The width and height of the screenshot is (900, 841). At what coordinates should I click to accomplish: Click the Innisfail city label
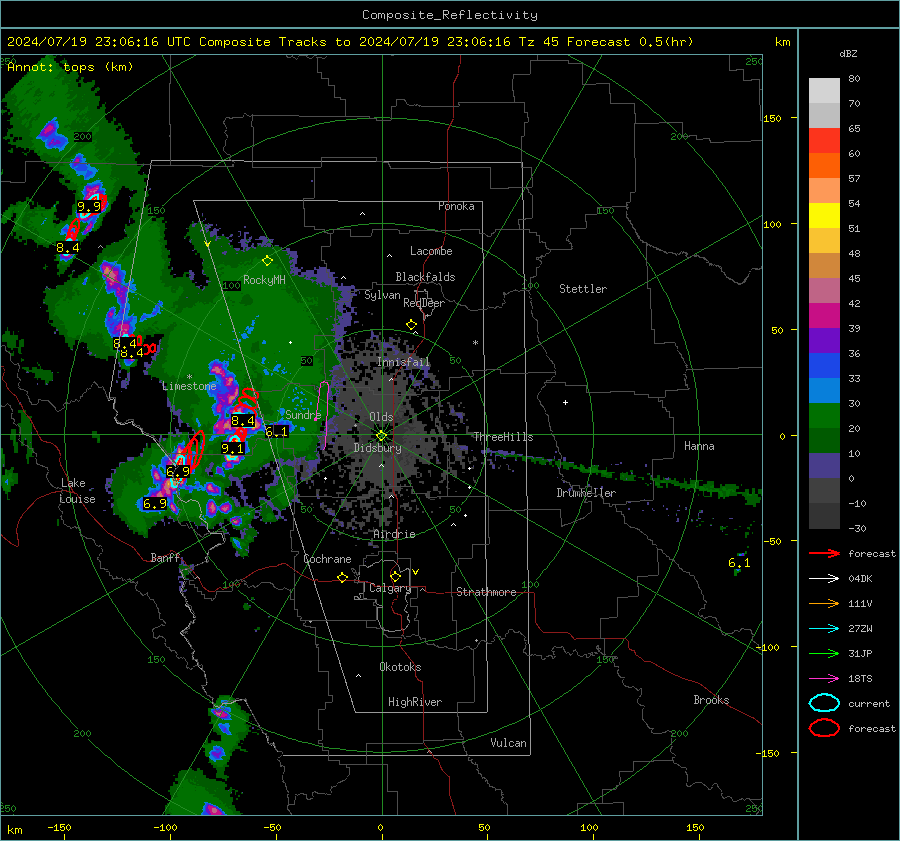403,362
